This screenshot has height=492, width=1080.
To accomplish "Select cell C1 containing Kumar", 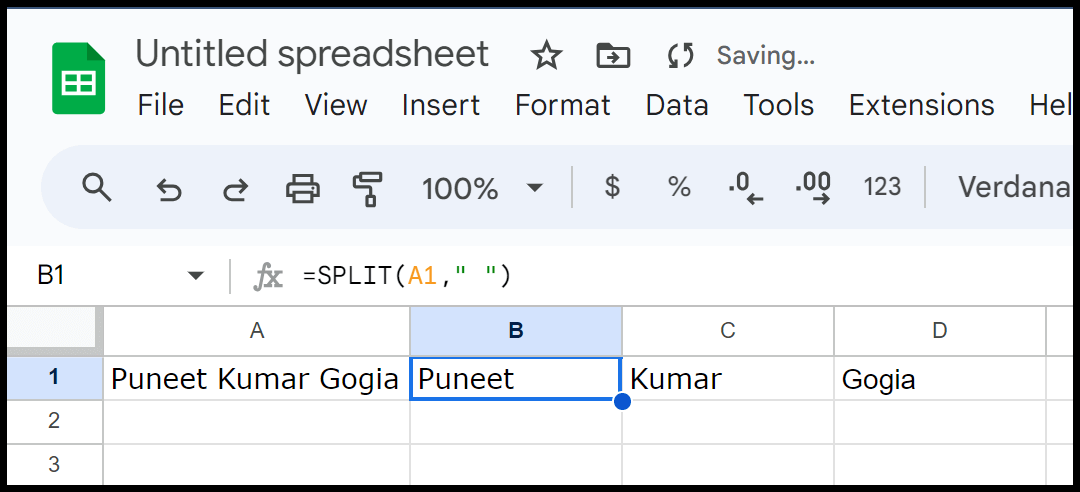I will pyautogui.click(x=728, y=379).
